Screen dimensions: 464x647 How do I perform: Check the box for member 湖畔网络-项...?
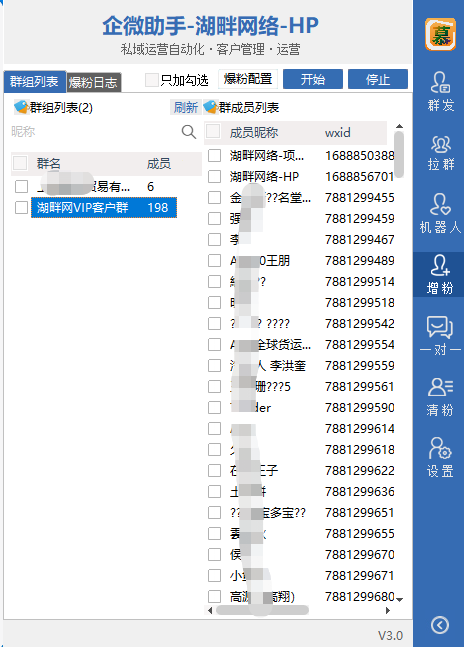[x=214, y=156]
